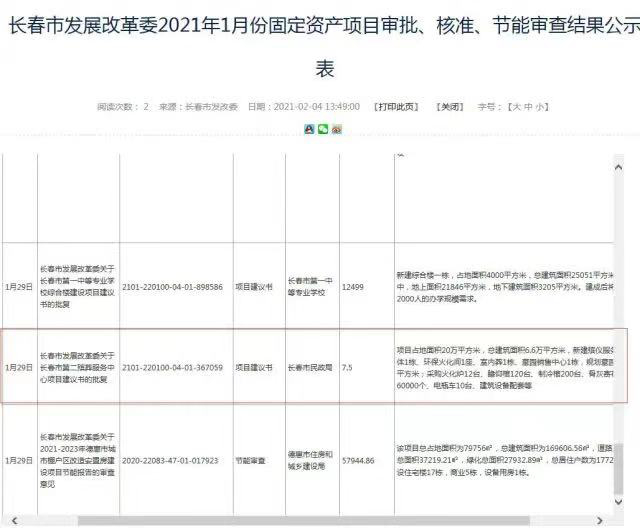Click 项目建议书 in the 第二殡葬服务中心 row
This screenshot has height=531, width=640.
point(254,368)
